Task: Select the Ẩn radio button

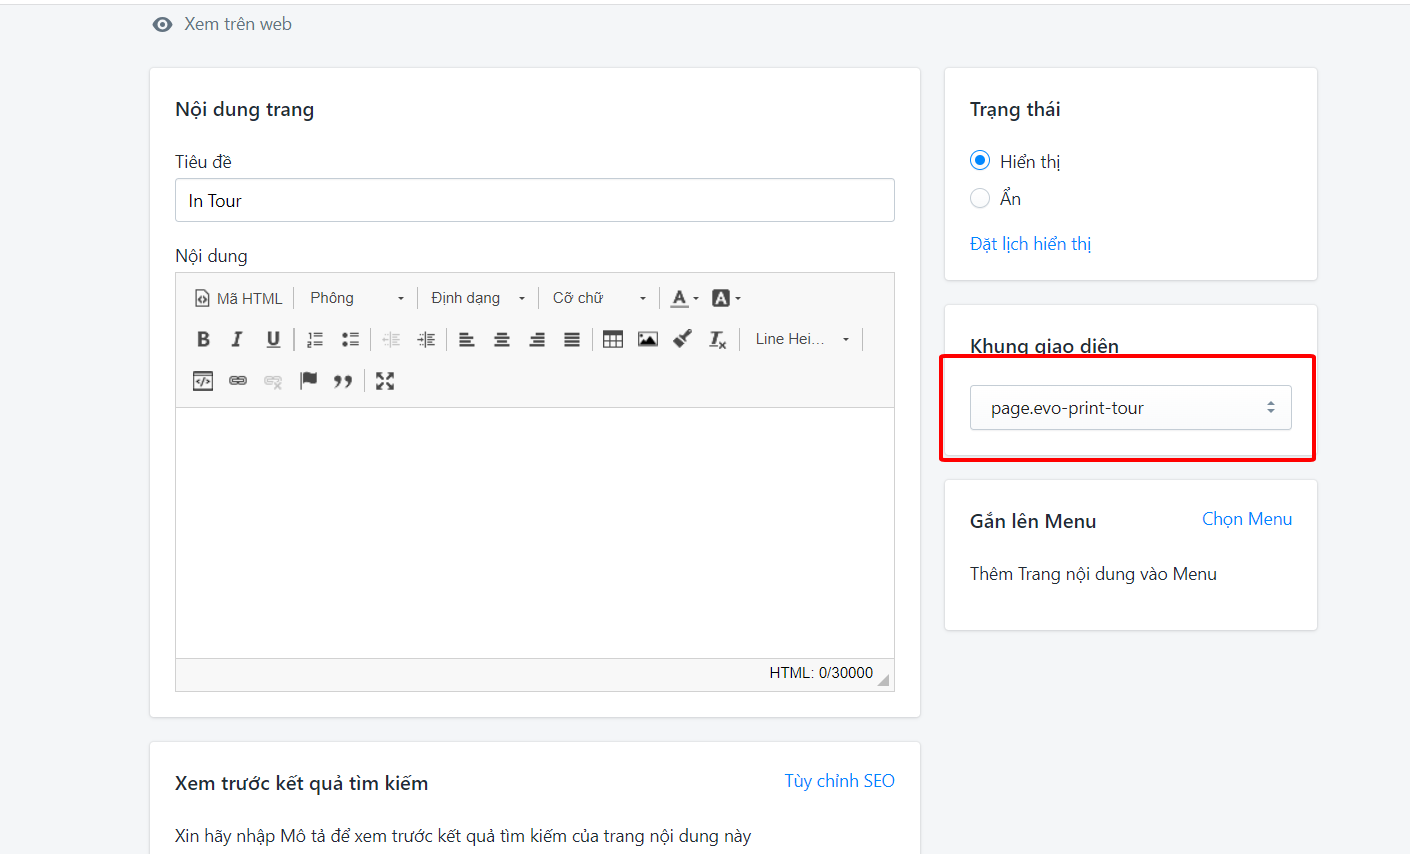Action: tap(980, 198)
